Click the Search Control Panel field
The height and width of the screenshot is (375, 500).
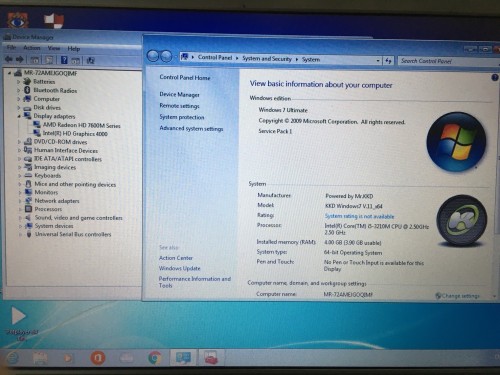[x=448, y=61]
